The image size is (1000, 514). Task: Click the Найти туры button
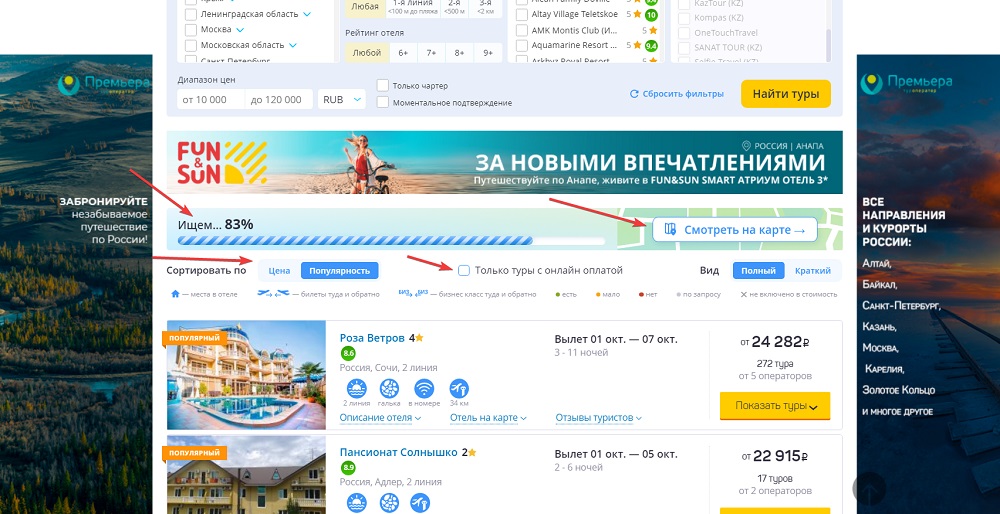point(786,94)
